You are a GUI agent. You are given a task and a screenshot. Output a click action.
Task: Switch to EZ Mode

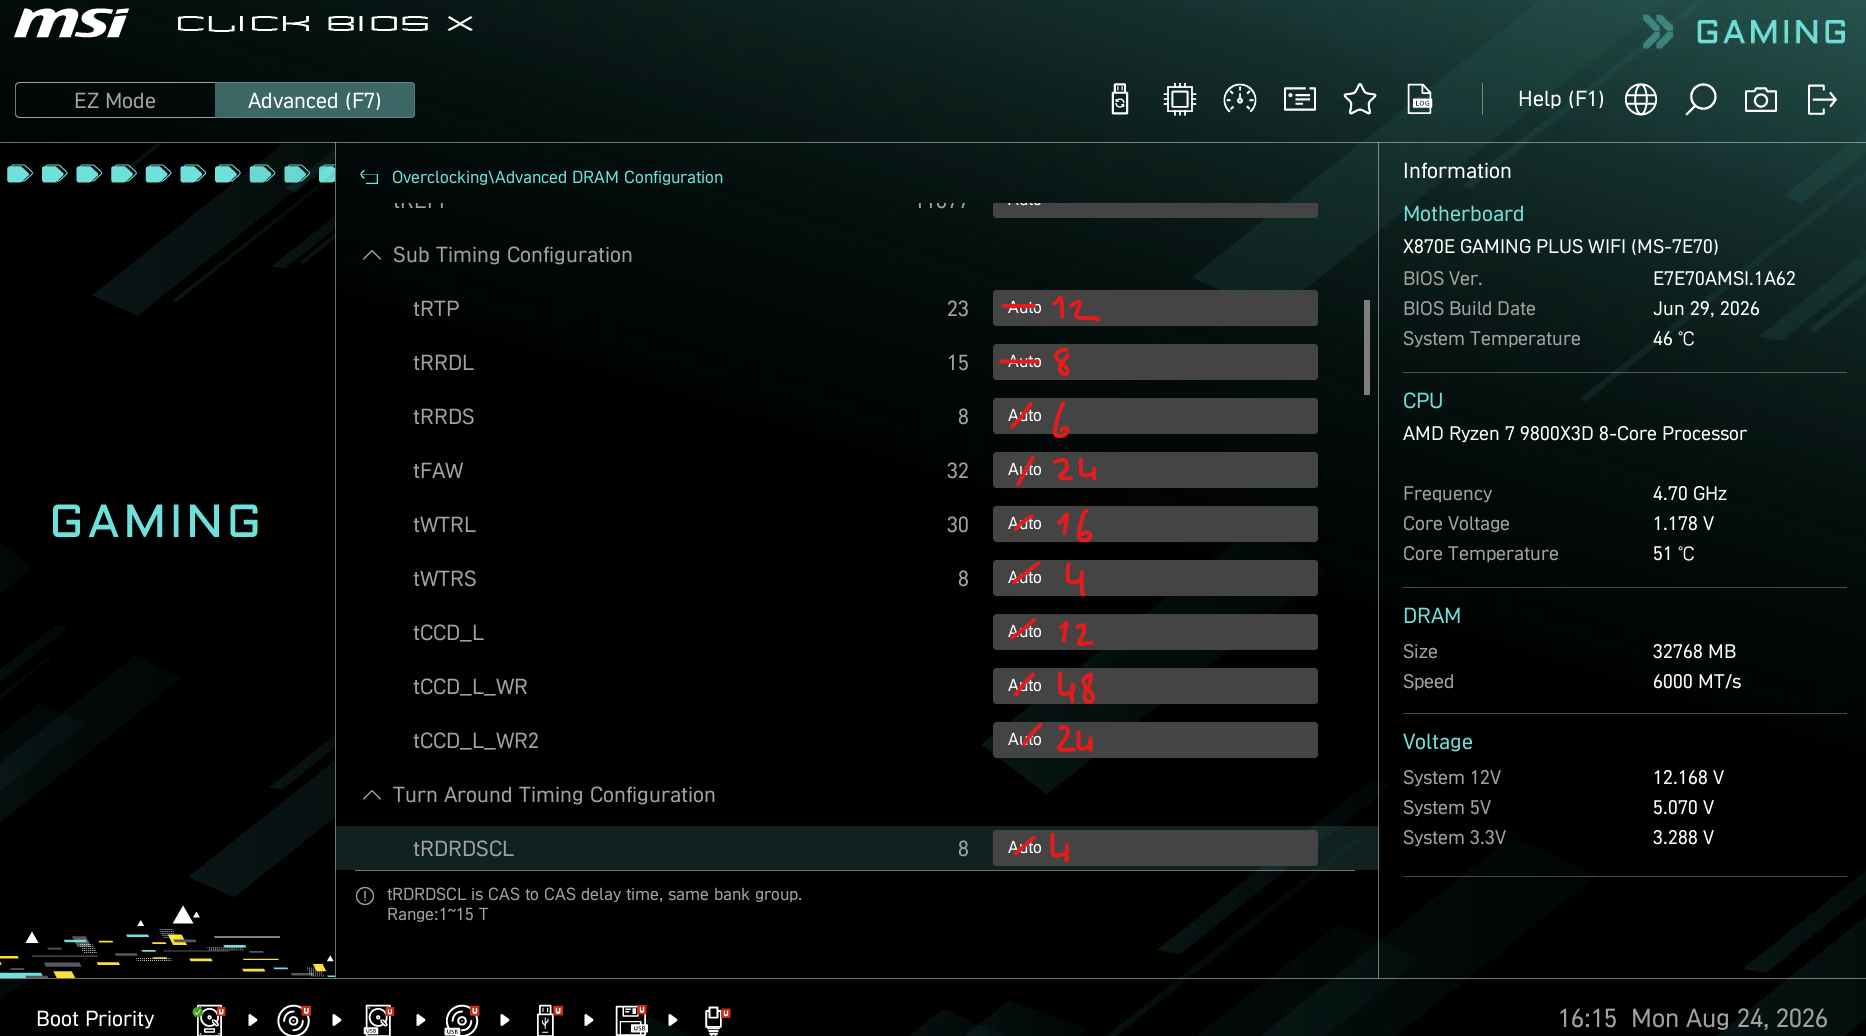click(x=115, y=100)
